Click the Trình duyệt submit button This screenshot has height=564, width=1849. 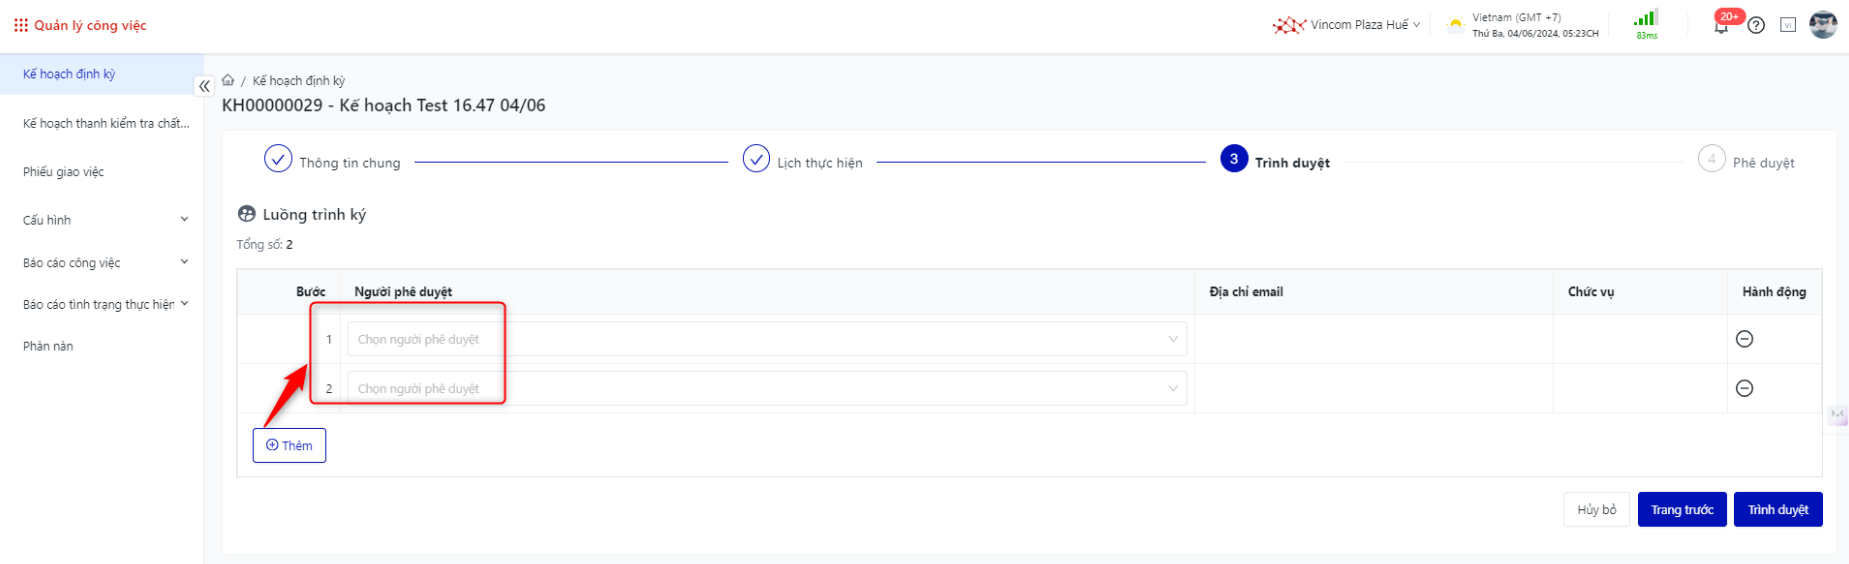pos(1777,510)
